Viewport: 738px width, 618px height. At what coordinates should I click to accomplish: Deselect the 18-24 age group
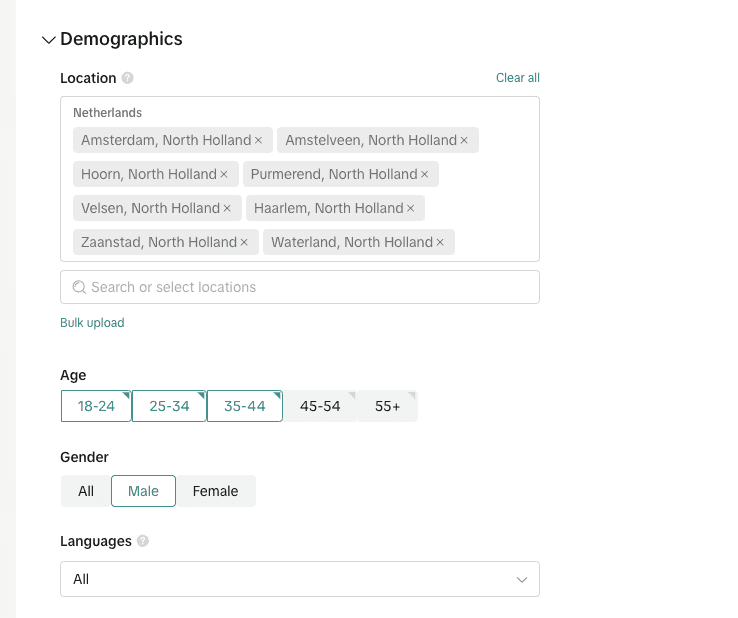96,406
